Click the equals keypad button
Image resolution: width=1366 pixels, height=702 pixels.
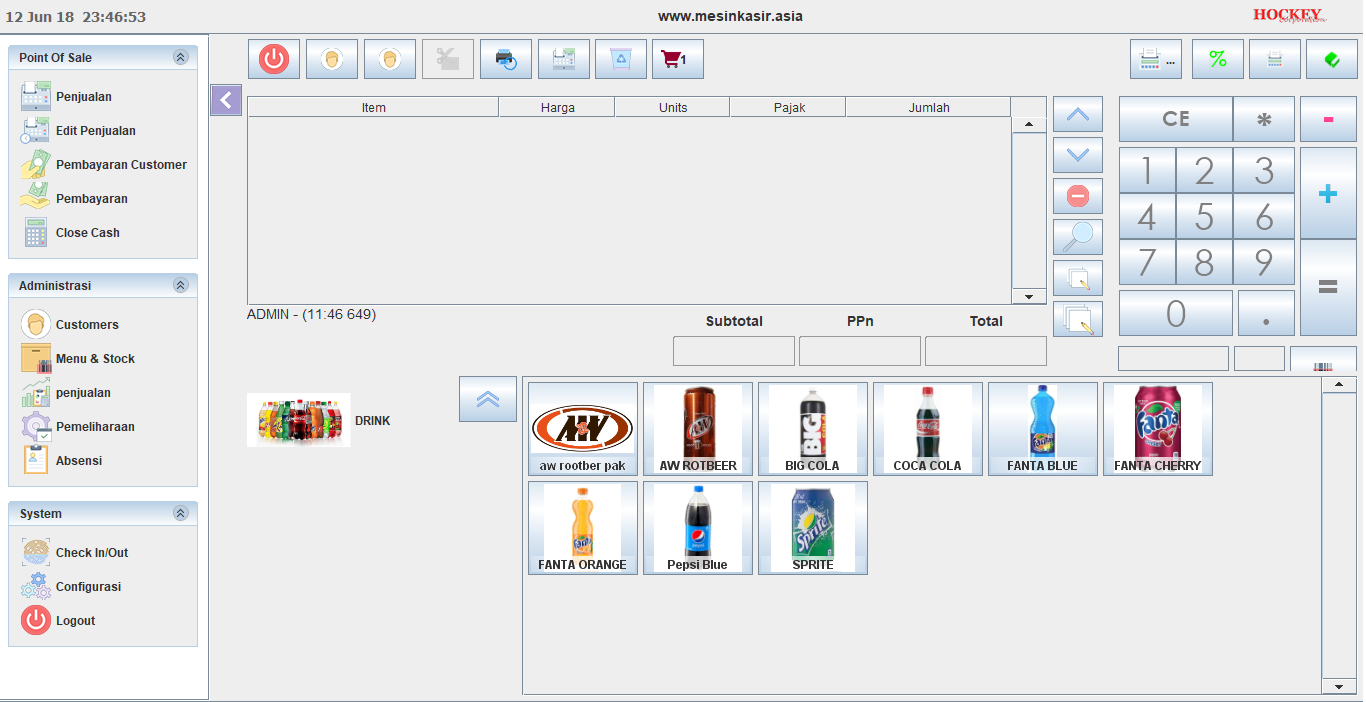pyautogui.click(x=1328, y=288)
